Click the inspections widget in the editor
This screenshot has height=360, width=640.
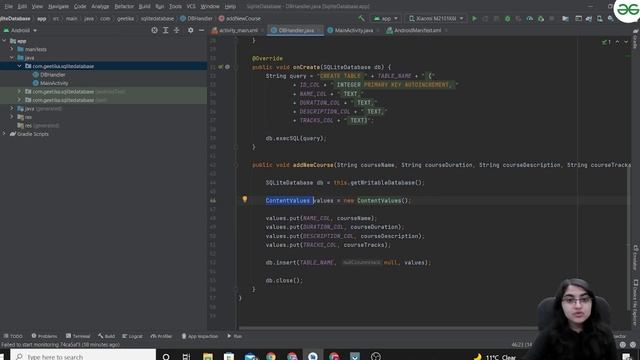pyautogui.click(x=606, y=42)
